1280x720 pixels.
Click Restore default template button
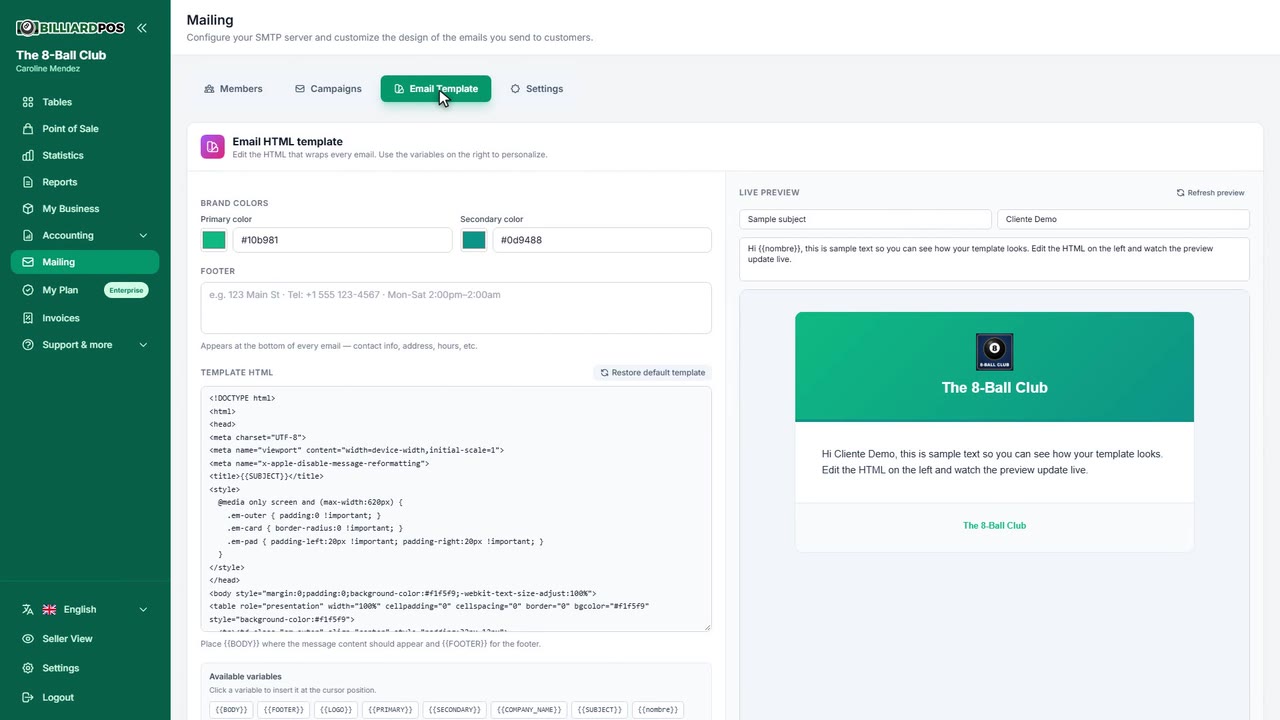[x=652, y=373]
